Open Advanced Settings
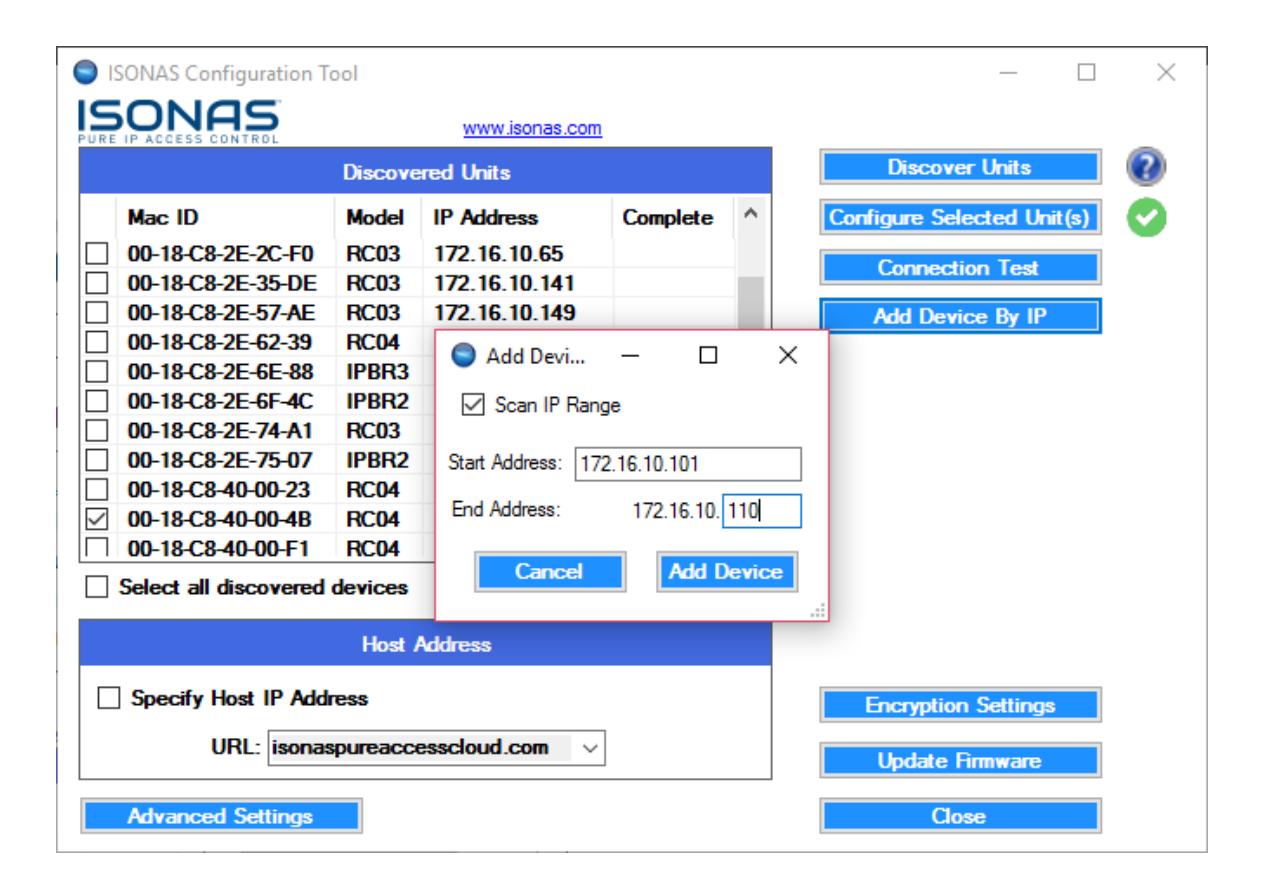The width and height of the screenshot is (1263, 893). pyautogui.click(x=220, y=816)
